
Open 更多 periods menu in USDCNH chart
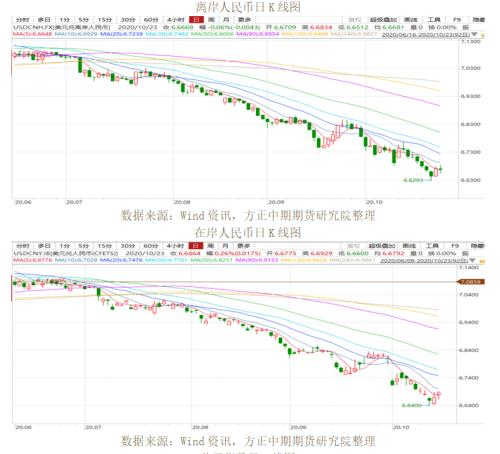click(x=244, y=20)
